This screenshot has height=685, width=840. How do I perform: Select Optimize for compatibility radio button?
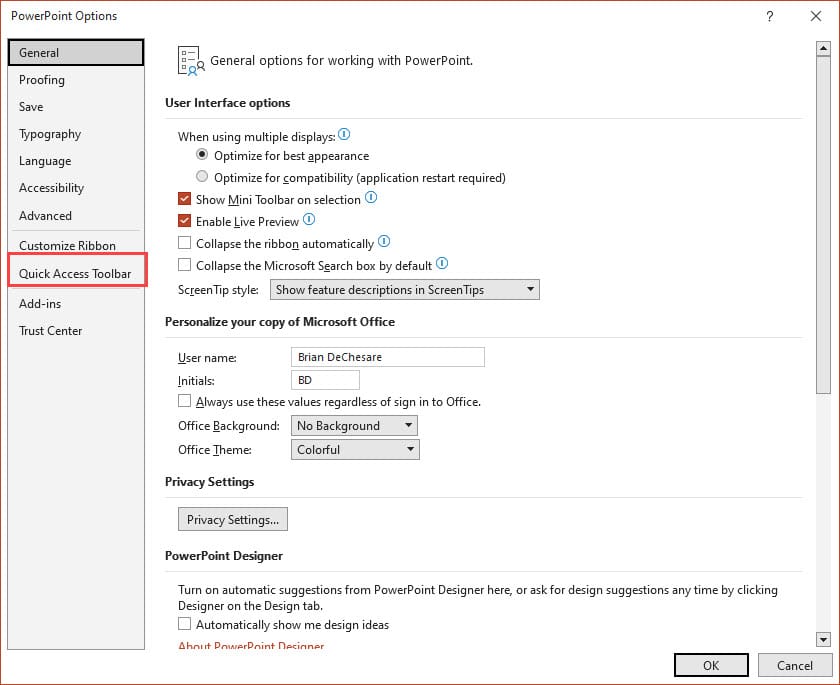click(x=202, y=175)
